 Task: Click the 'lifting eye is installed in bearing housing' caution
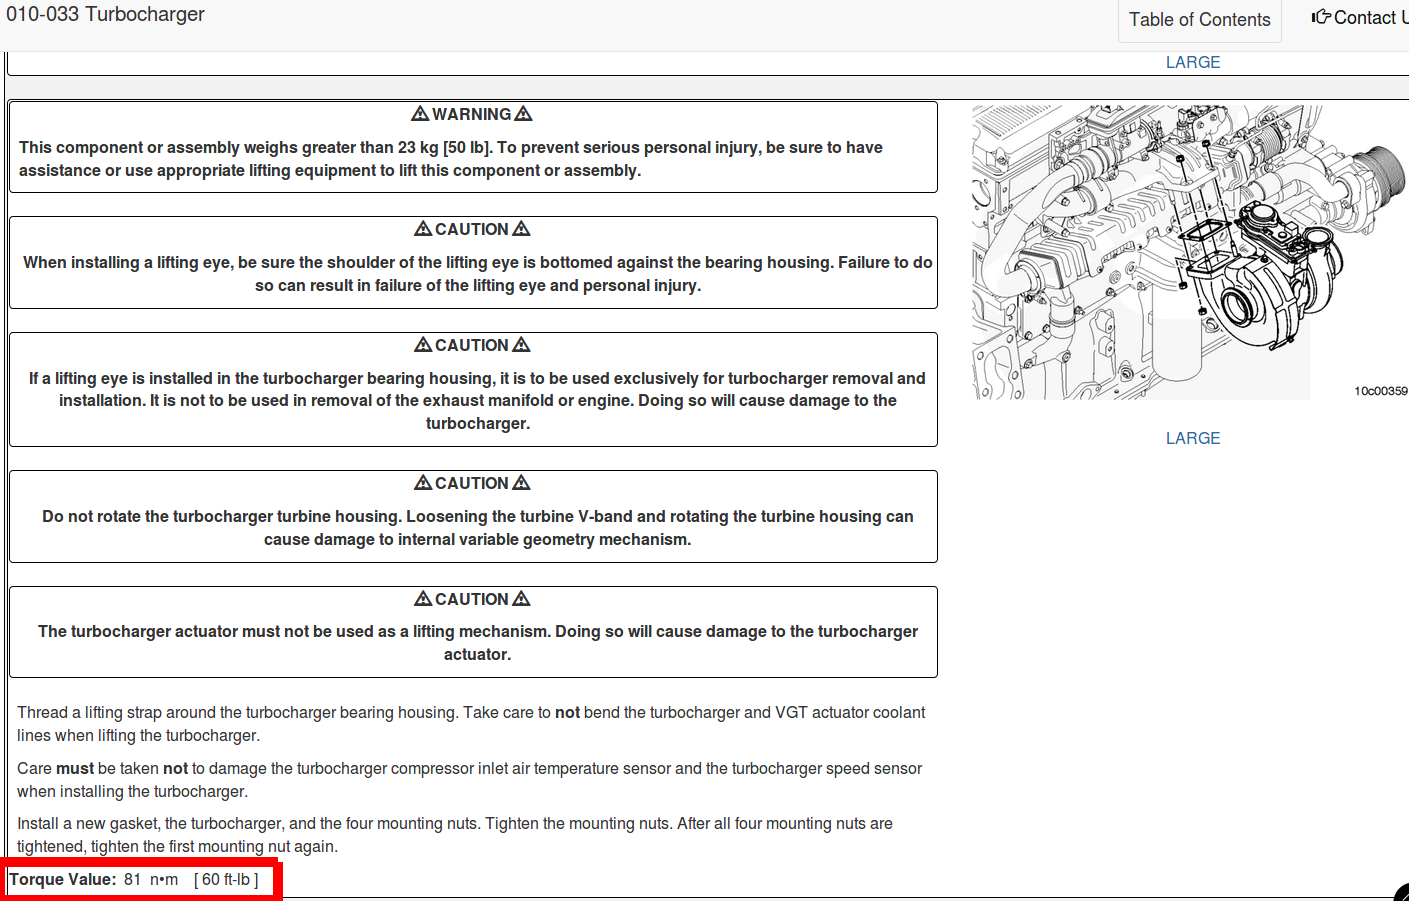tap(478, 401)
